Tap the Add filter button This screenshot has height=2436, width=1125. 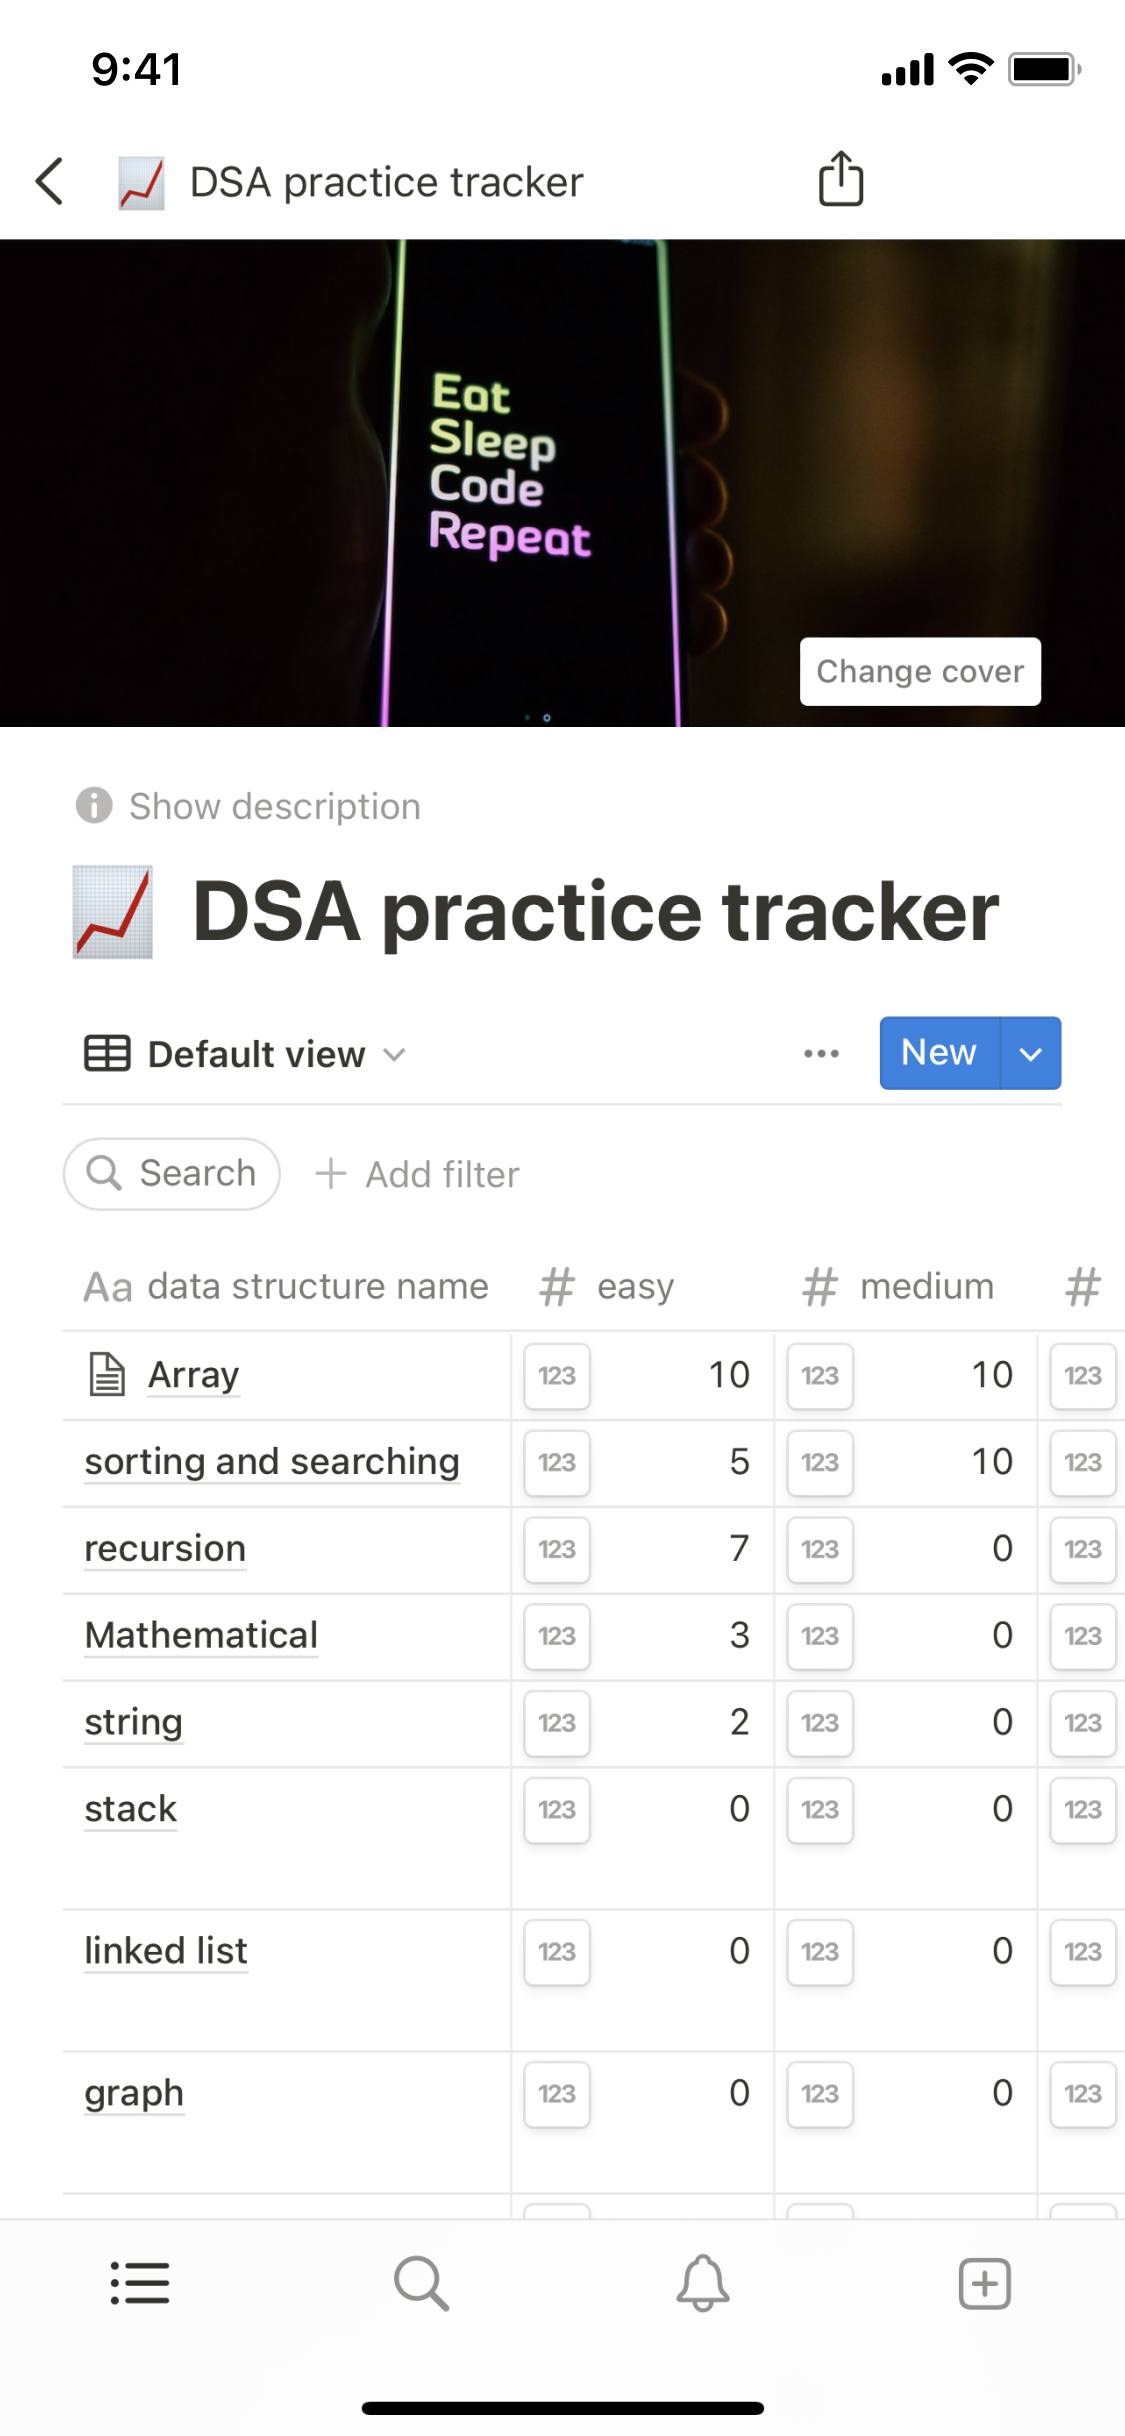click(x=418, y=1174)
